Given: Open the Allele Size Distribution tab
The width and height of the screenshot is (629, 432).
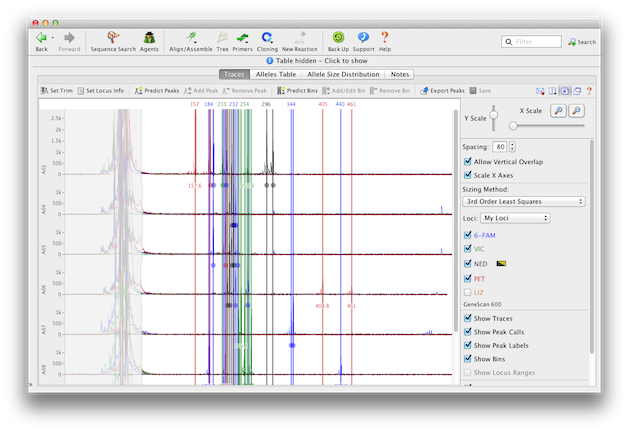Looking at the screenshot, I should [x=342, y=74].
